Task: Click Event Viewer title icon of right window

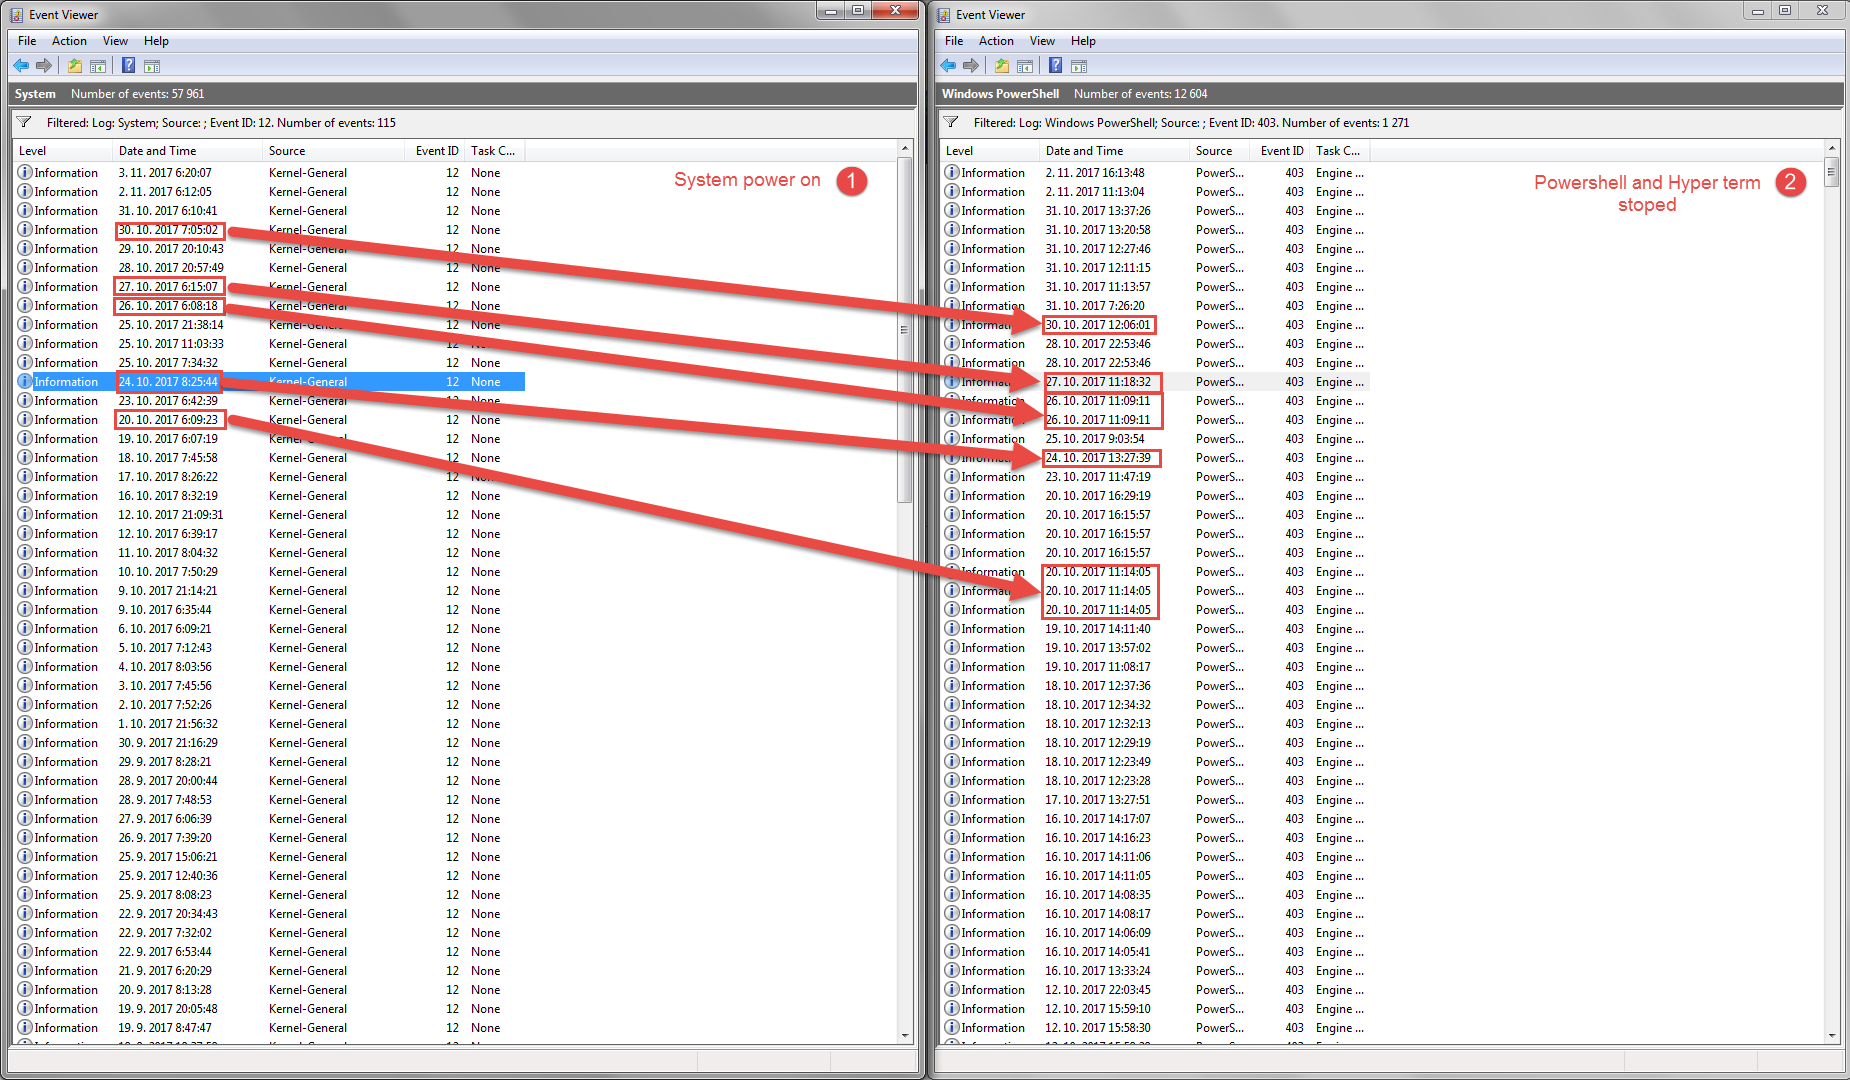Action: (x=944, y=14)
